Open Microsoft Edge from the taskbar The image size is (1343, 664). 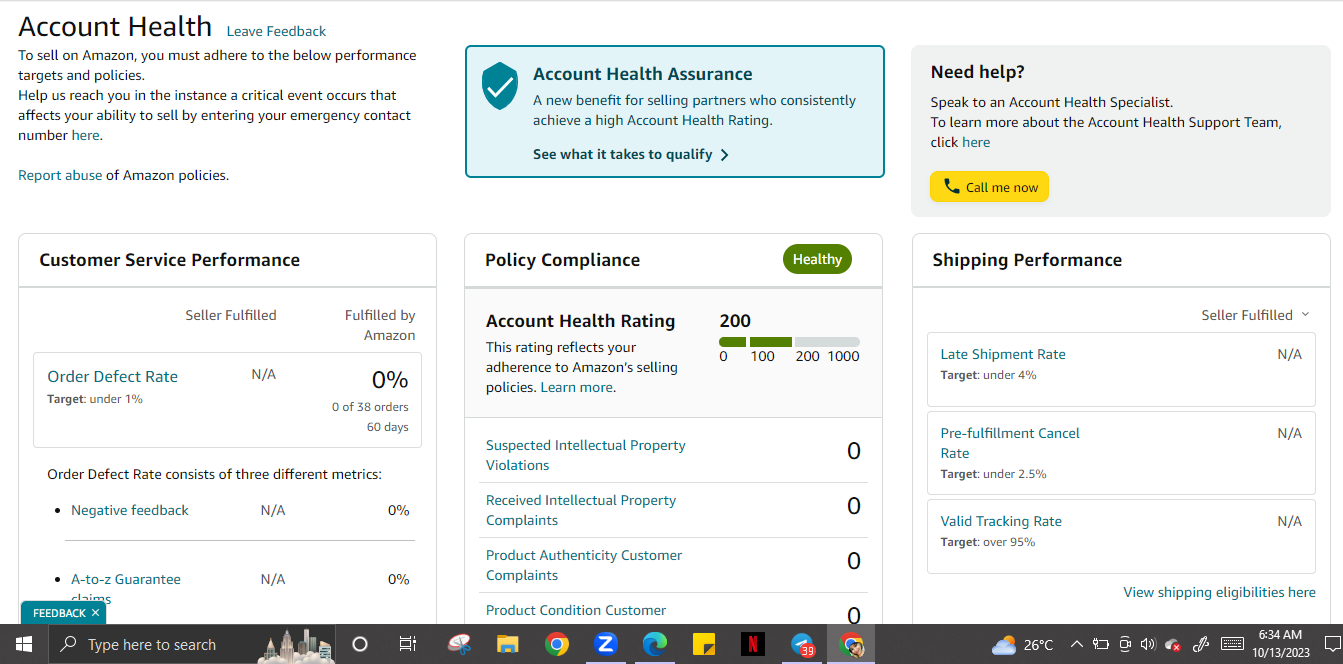point(654,644)
